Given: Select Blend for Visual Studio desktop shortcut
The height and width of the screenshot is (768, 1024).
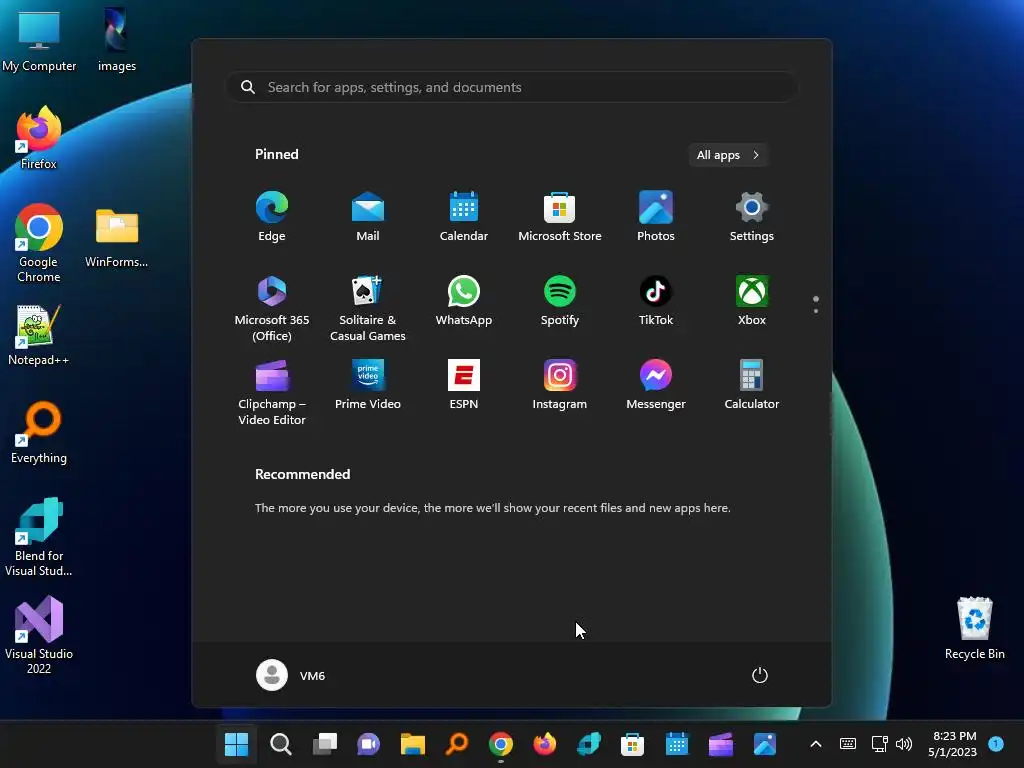Looking at the screenshot, I should (x=39, y=537).
